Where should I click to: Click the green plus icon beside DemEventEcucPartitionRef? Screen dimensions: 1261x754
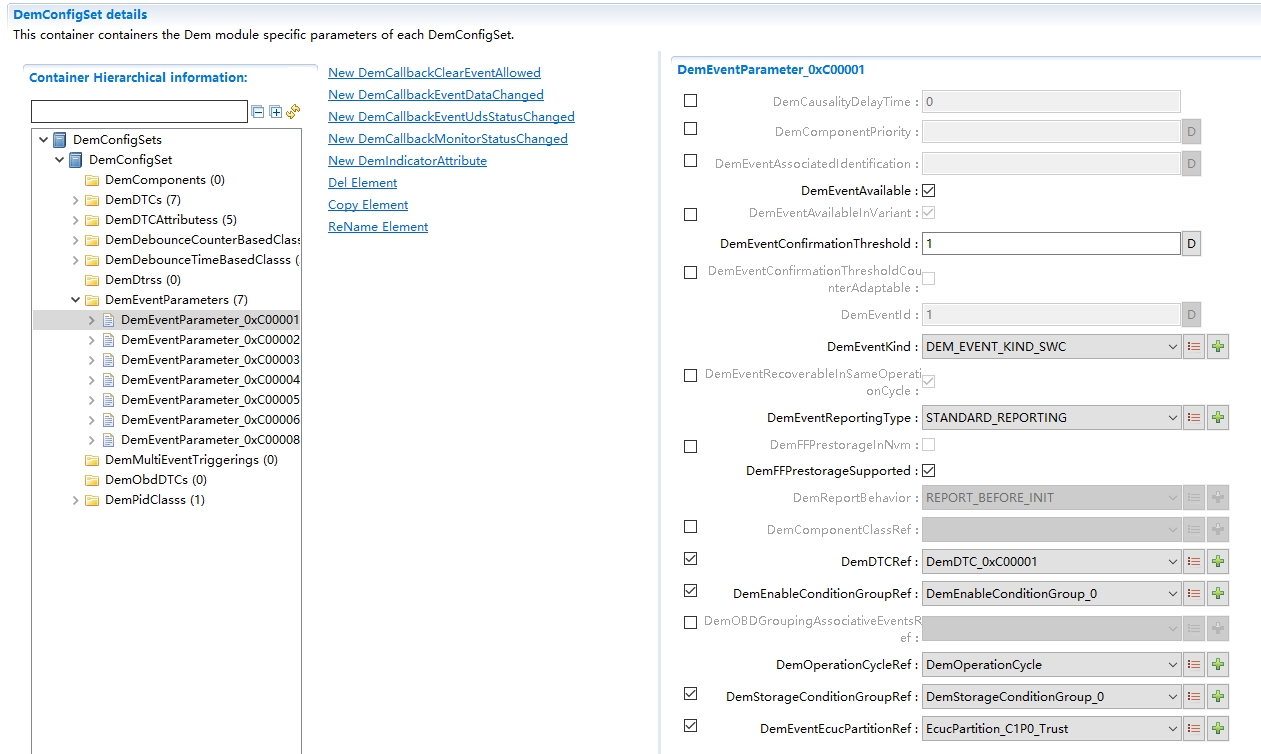pos(1217,728)
